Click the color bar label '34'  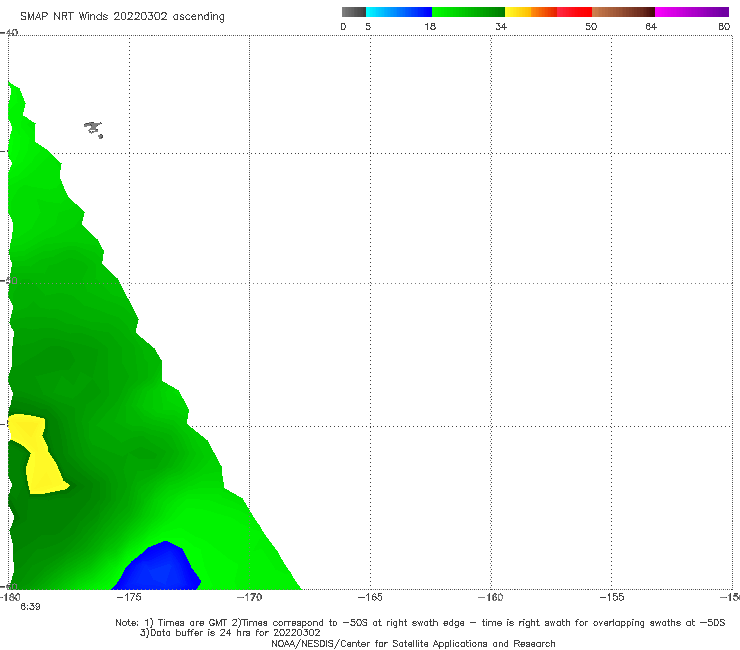501,26
